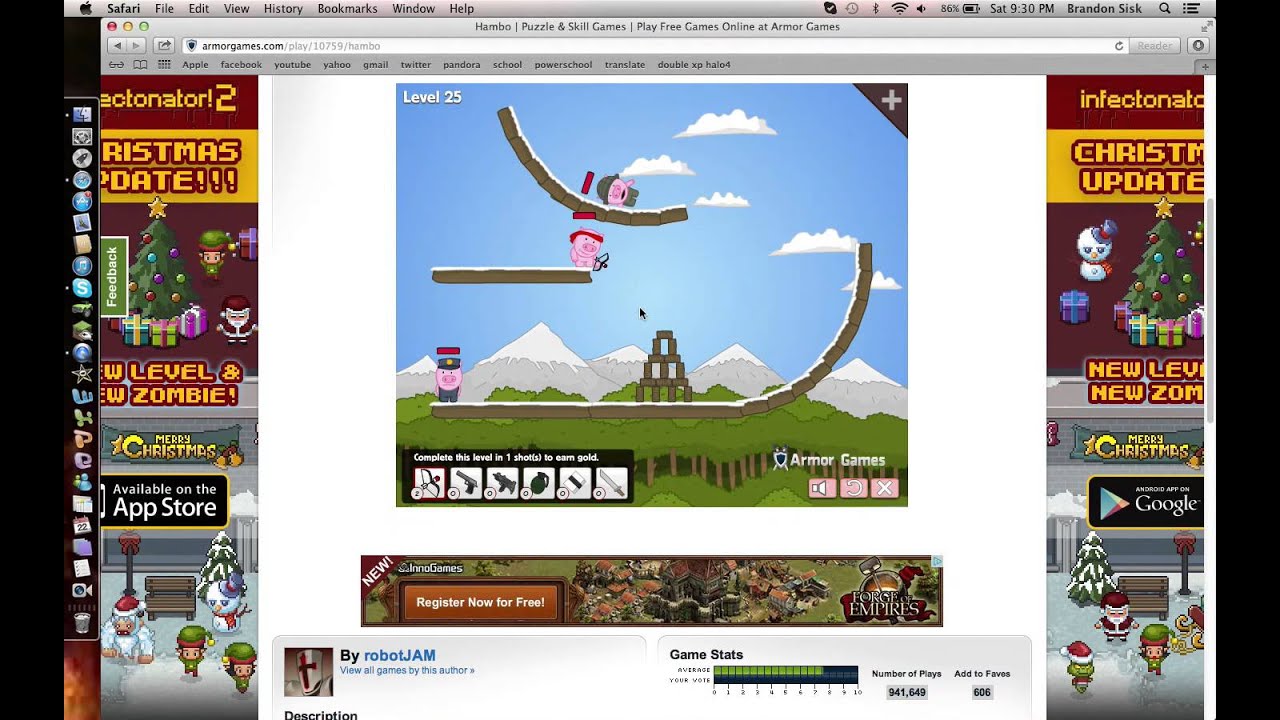
Task: Click the App Store badge
Action: coord(164,499)
